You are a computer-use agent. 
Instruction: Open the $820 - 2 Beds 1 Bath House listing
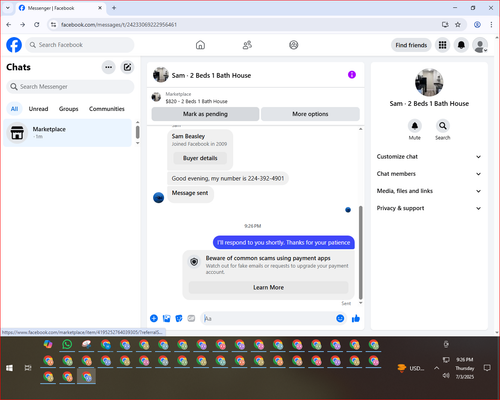pyautogui.click(x=197, y=101)
